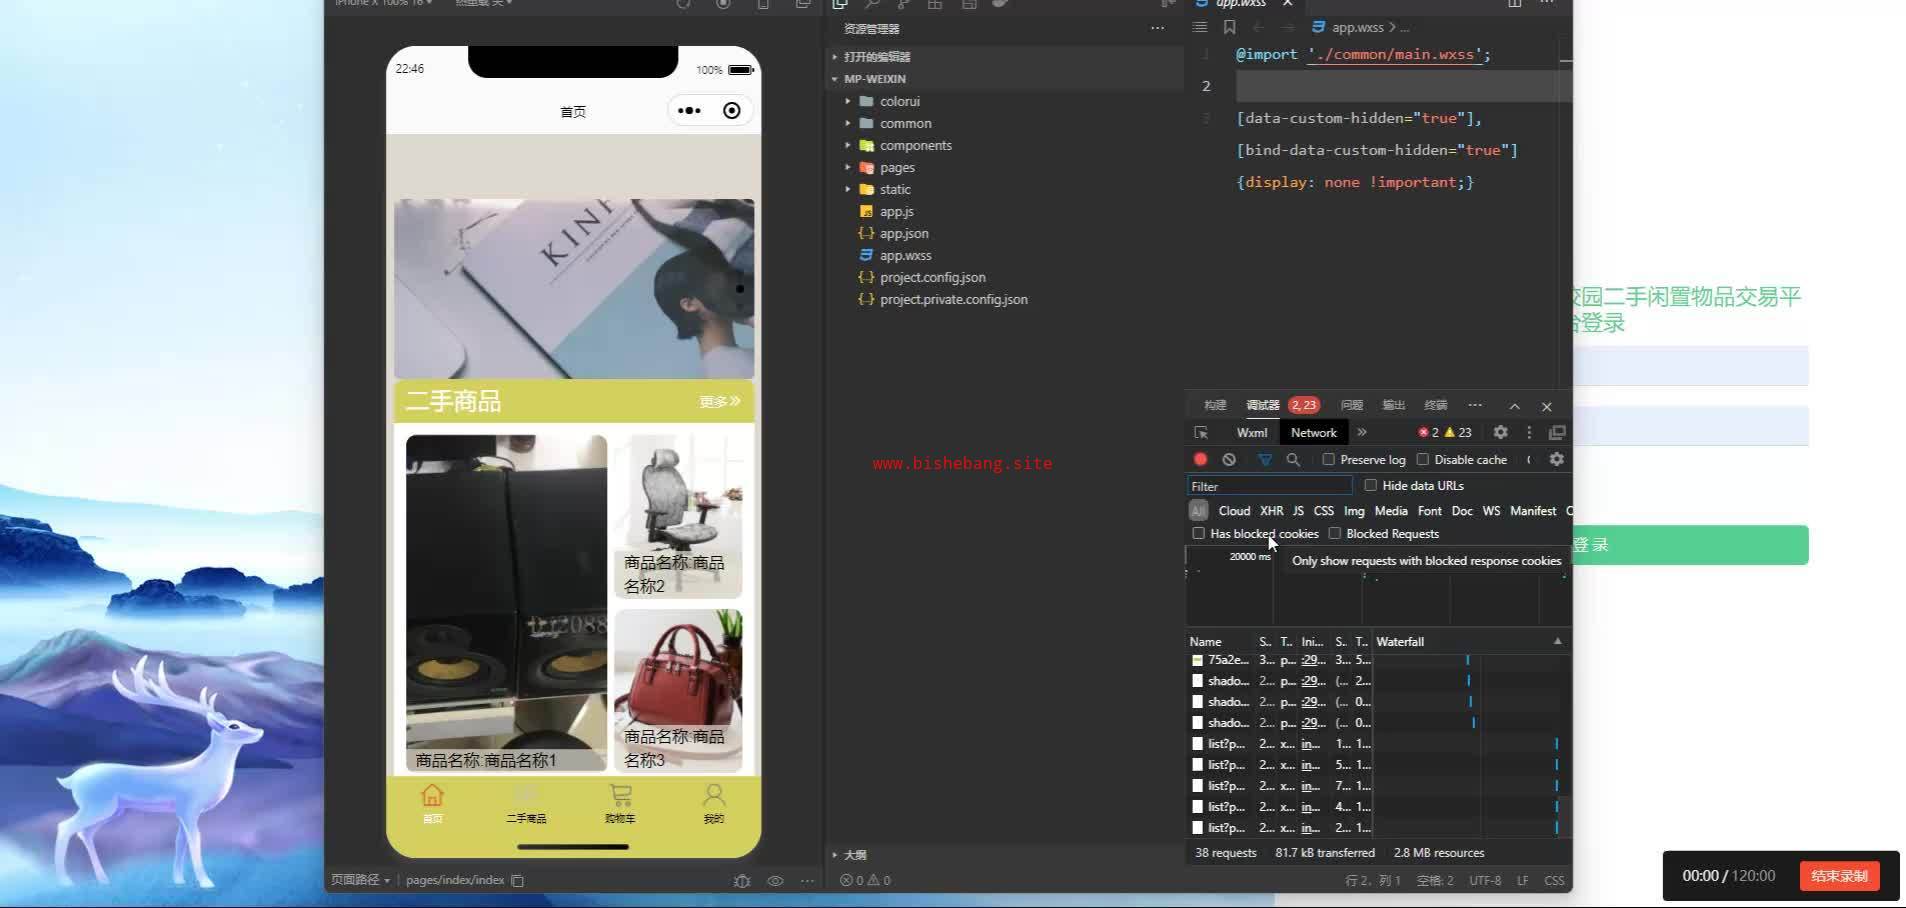Clear the network log with the clear icon
This screenshot has width=1906, height=908.
[x=1229, y=460]
